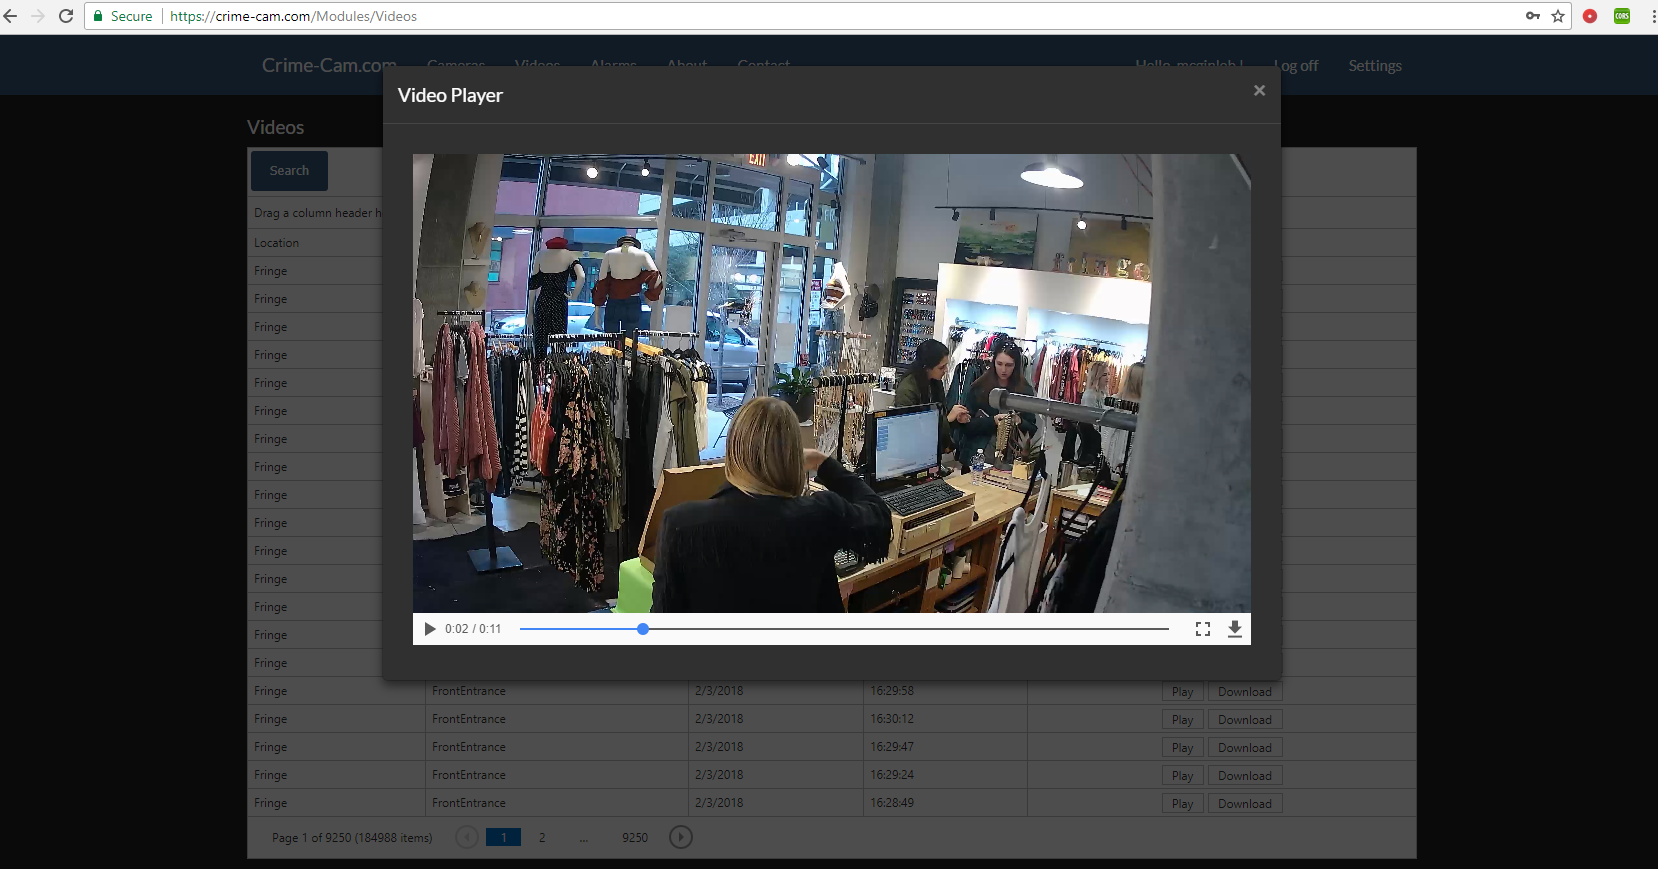The height and width of the screenshot is (869, 1658).
Task: Close the Video Player dialog
Action: coord(1259,91)
